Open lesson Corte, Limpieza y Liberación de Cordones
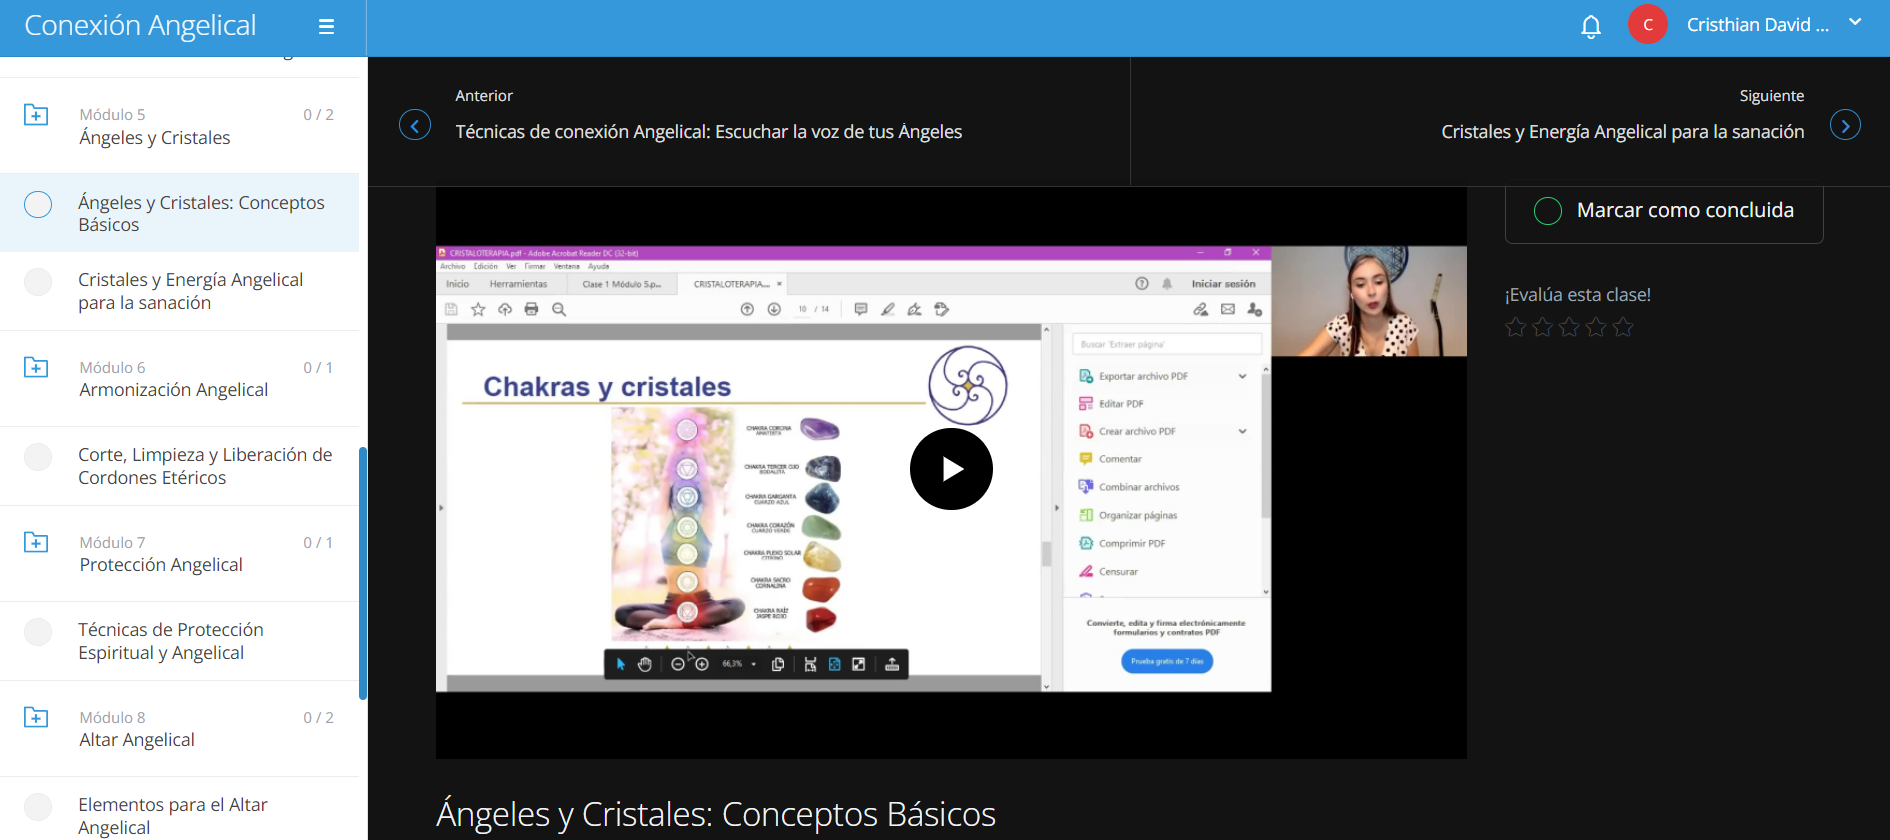This screenshot has height=840, width=1890. [205, 466]
